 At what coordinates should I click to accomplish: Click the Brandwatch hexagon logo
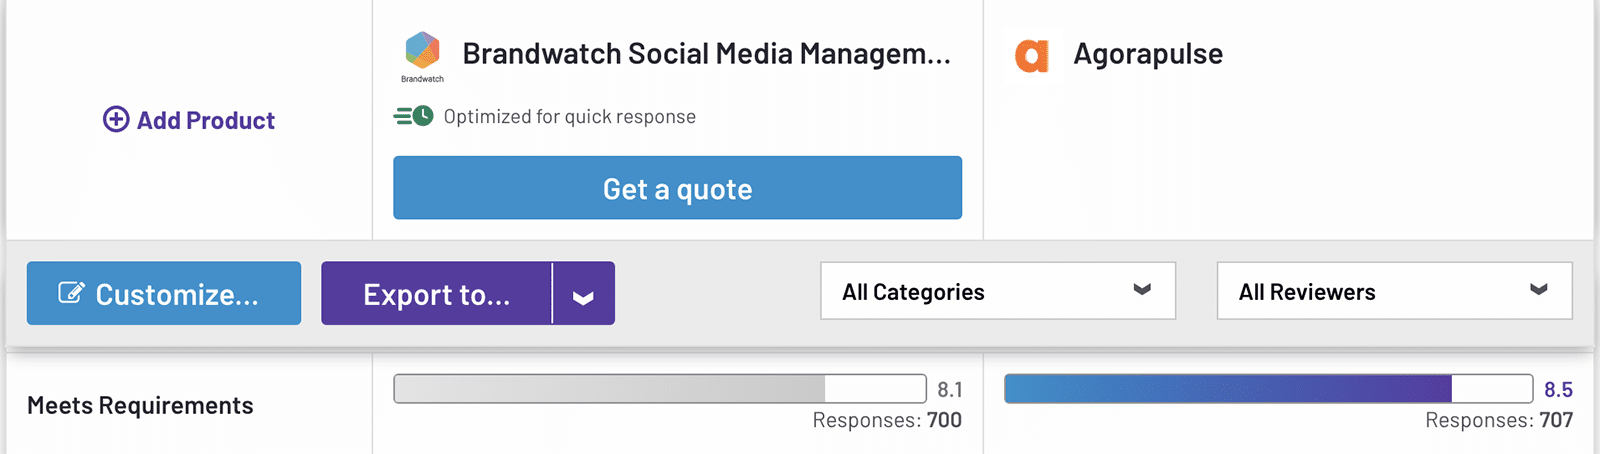click(x=422, y=50)
